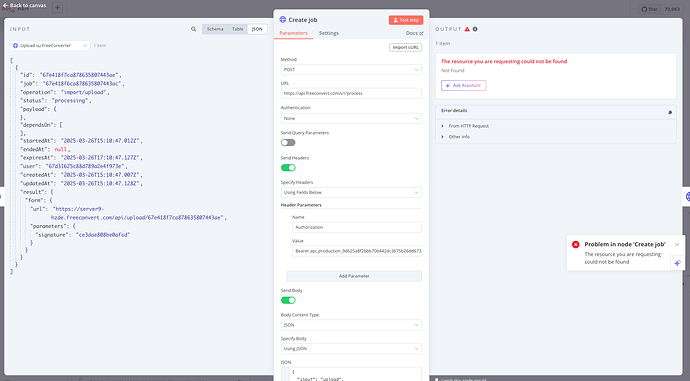The image size is (690, 381).
Task: Click the GitHub Star icon button
Action: click(649, 9)
